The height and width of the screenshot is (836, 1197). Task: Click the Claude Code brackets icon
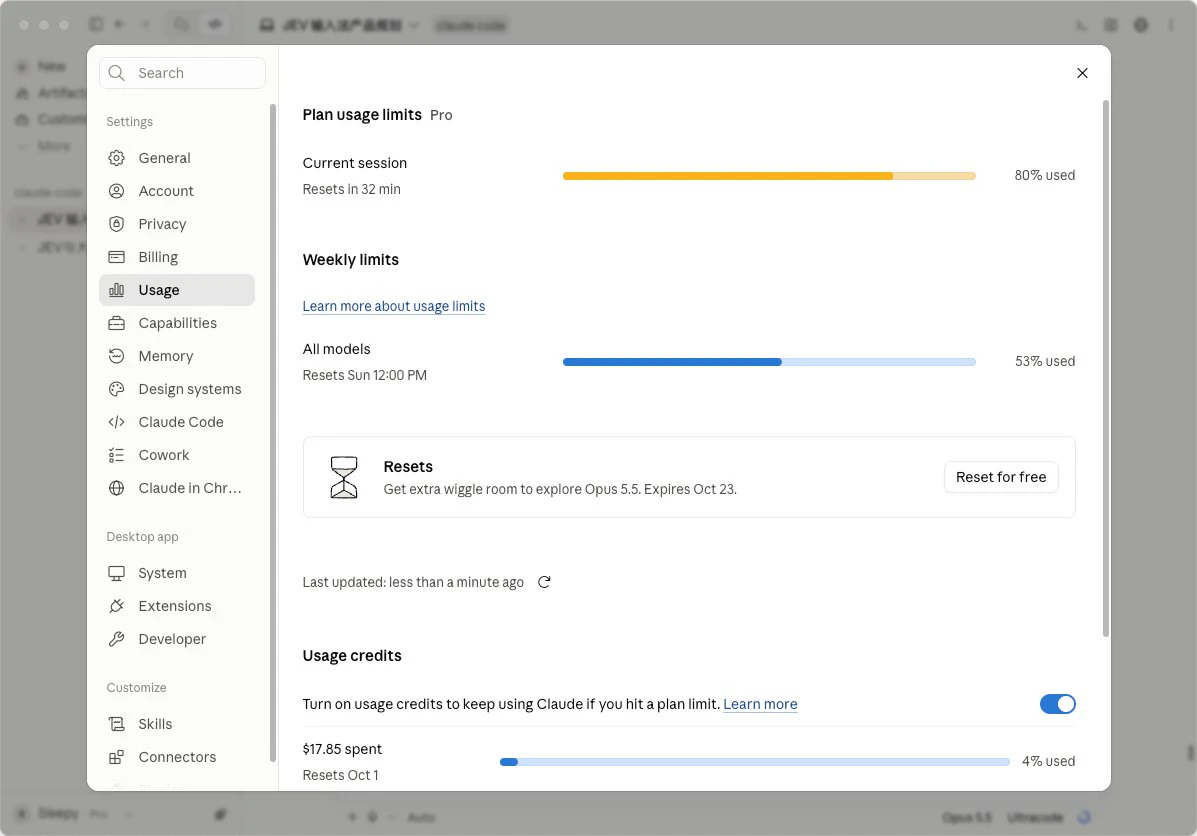[116, 422]
